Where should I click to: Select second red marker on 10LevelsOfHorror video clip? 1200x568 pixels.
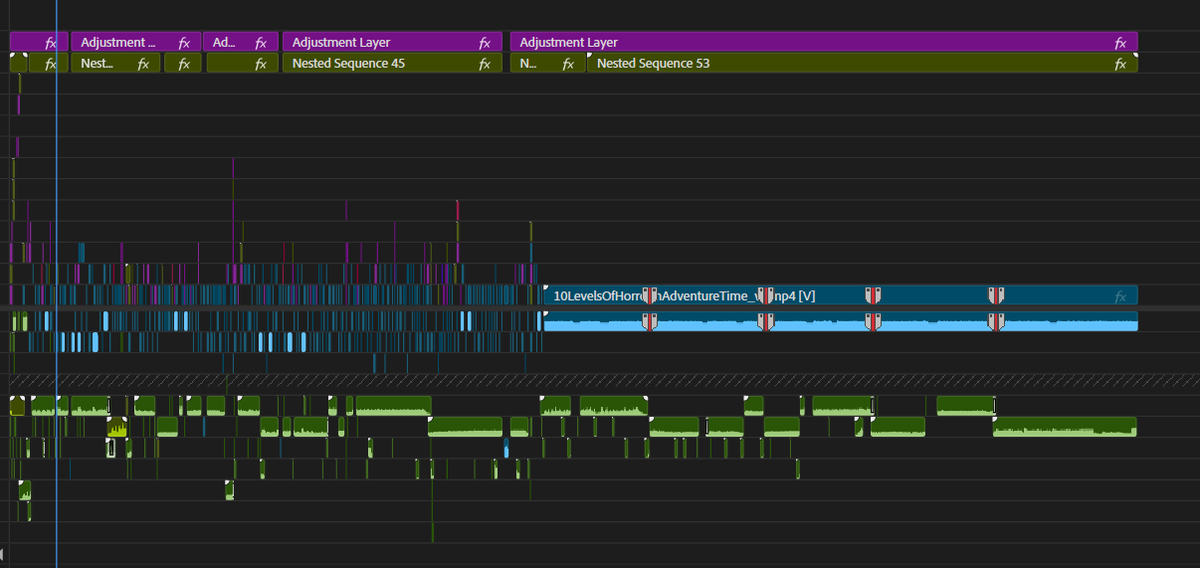[767, 295]
